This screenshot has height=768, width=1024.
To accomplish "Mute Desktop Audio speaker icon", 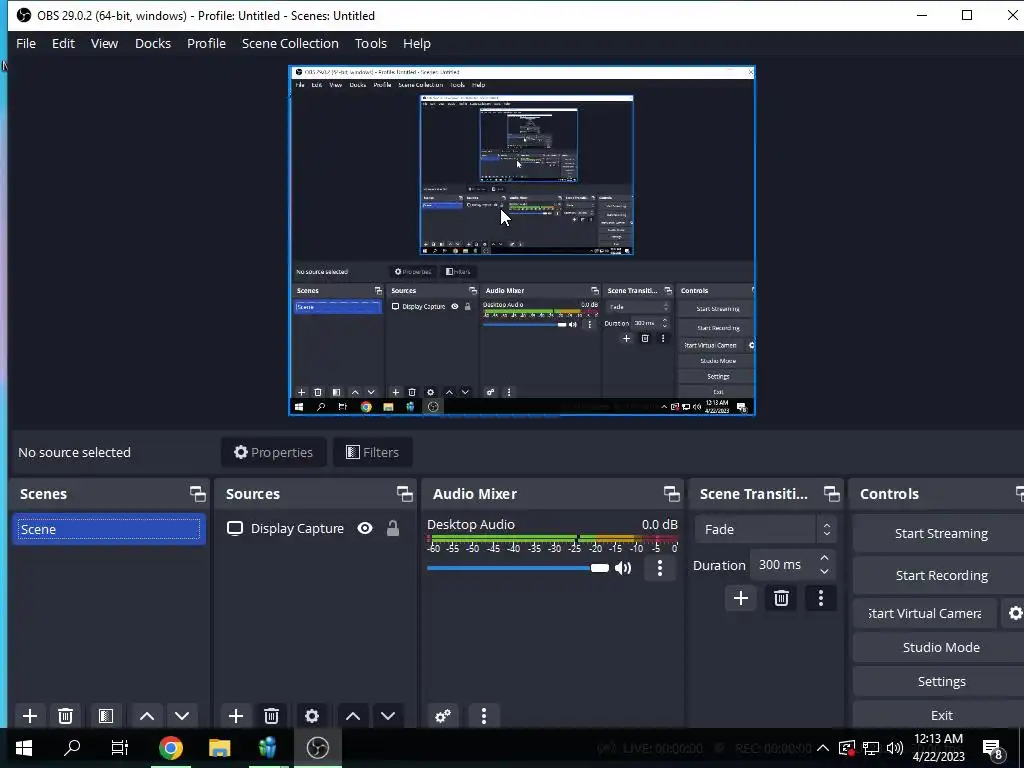I will (x=623, y=568).
